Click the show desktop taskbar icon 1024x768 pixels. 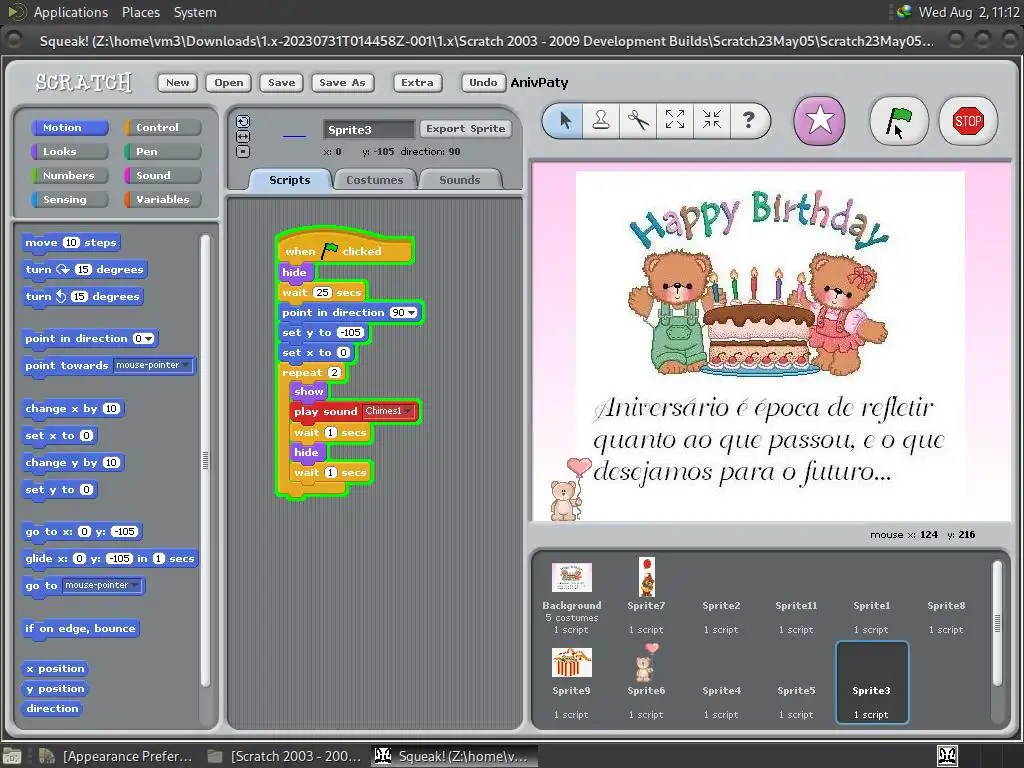click(x=12, y=756)
